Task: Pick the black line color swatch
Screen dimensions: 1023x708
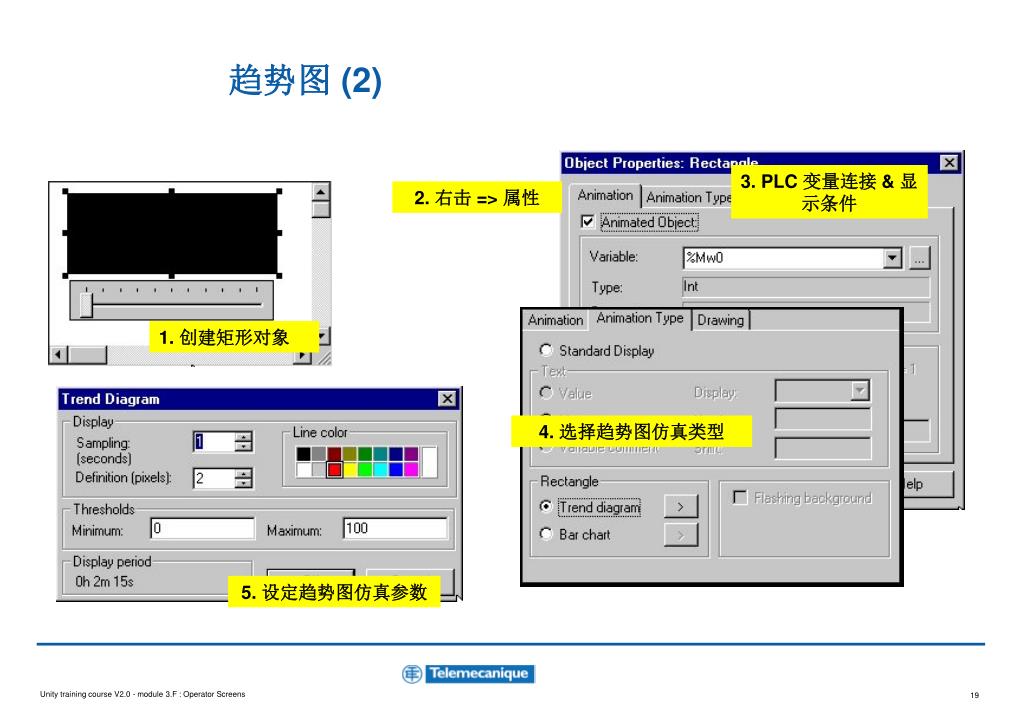Action: pos(303,454)
